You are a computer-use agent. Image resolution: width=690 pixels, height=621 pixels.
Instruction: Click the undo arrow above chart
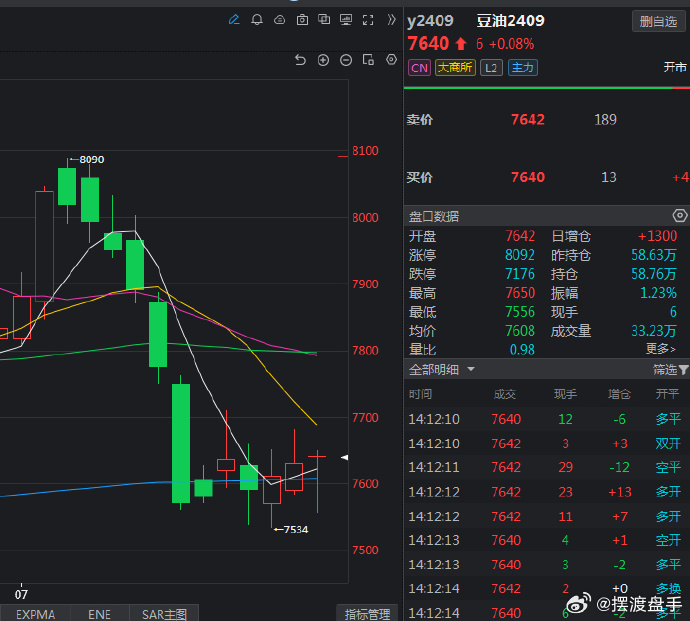(300, 60)
